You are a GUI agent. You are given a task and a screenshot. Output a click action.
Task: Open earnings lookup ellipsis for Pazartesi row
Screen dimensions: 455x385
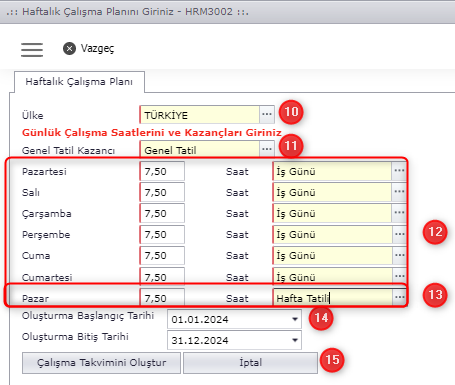(399, 171)
